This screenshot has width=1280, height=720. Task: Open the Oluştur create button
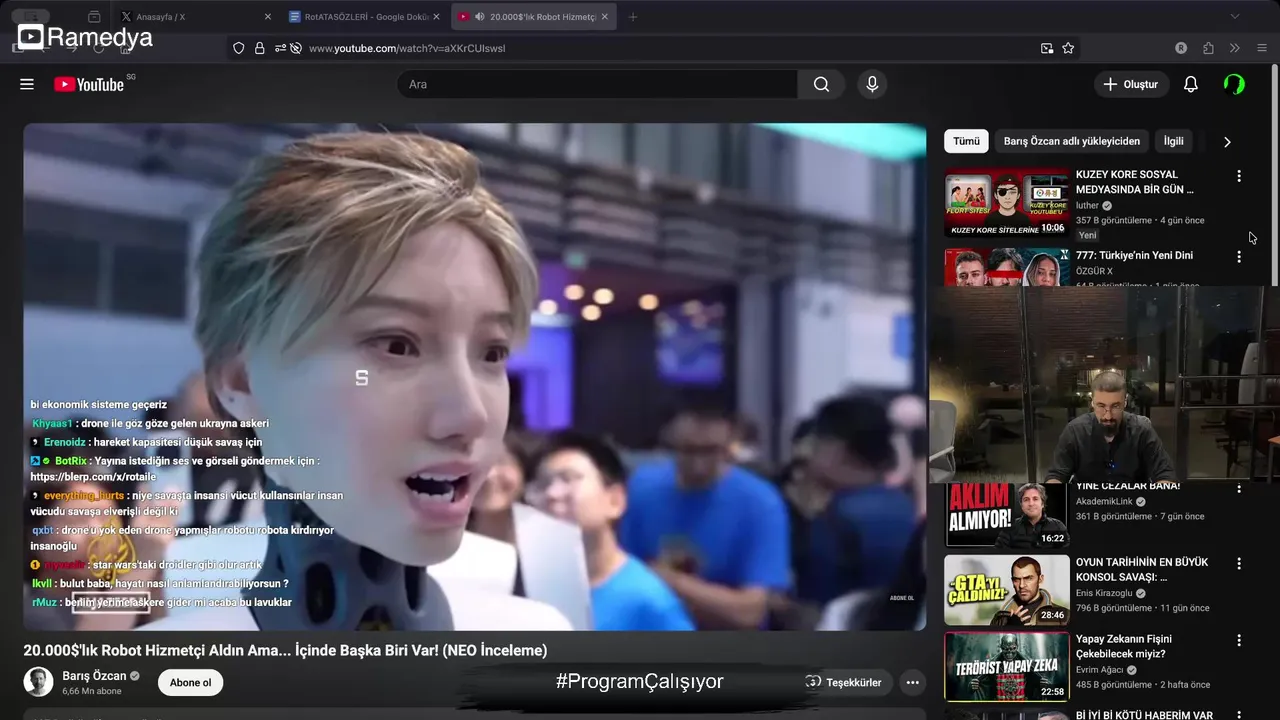pyautogui.click(x=1131, y=84)
